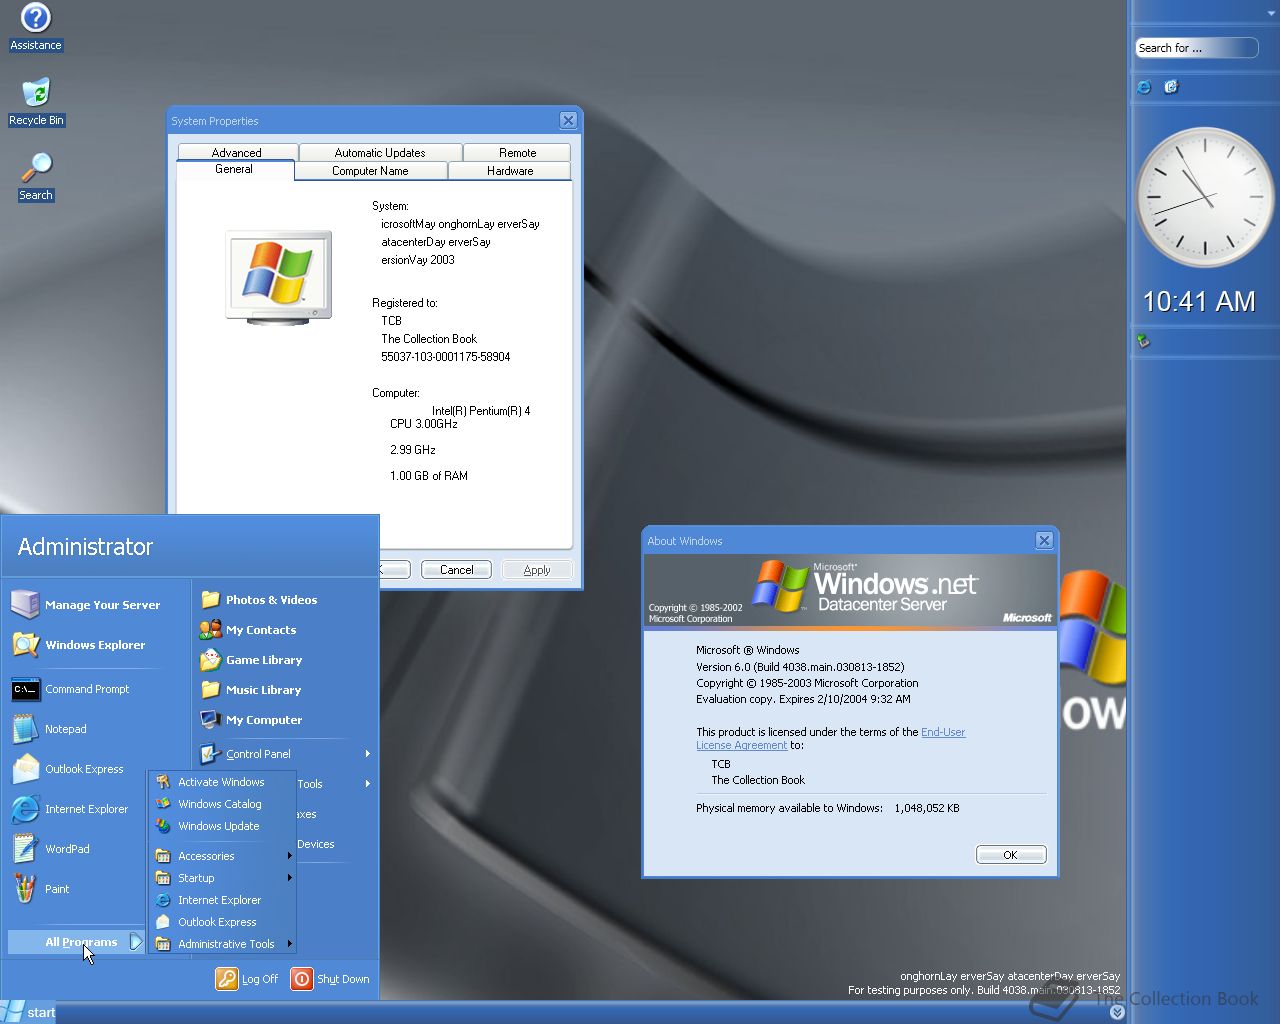Expand the Startup program group
Image resolution: width=1280 pixels, height=1024 pixels.
[x=290, y=878]
